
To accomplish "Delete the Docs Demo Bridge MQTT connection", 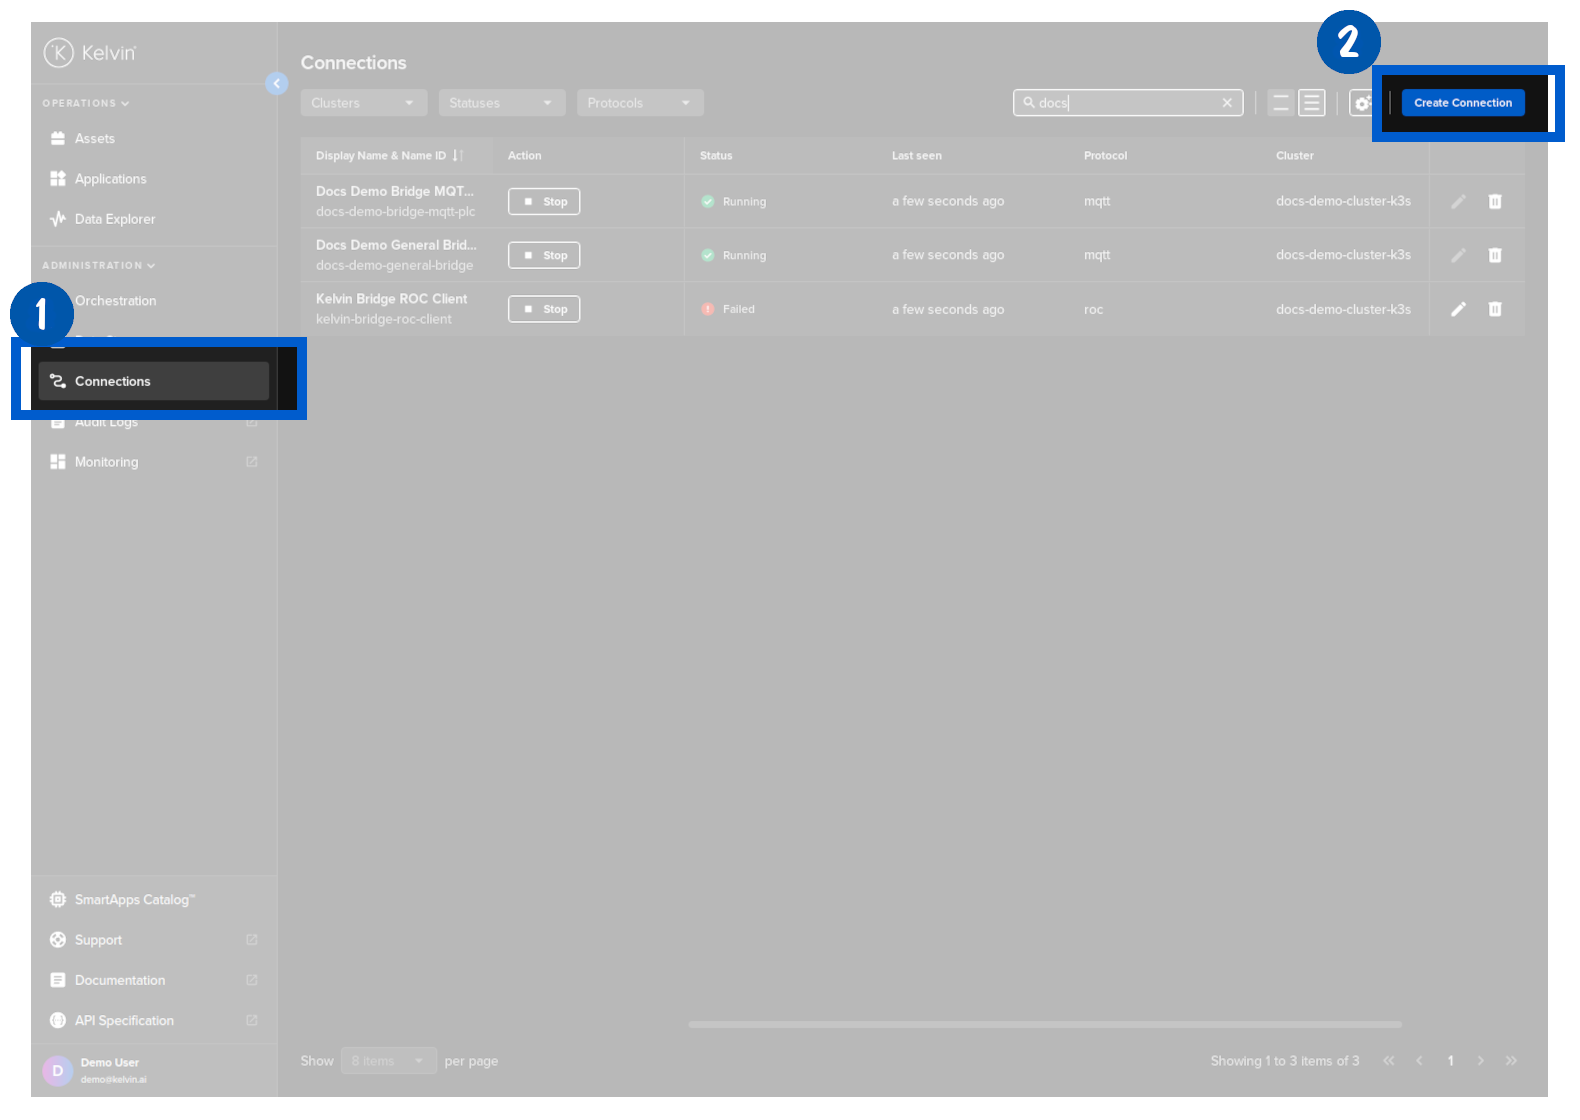I will click(x=1495, y=201).
